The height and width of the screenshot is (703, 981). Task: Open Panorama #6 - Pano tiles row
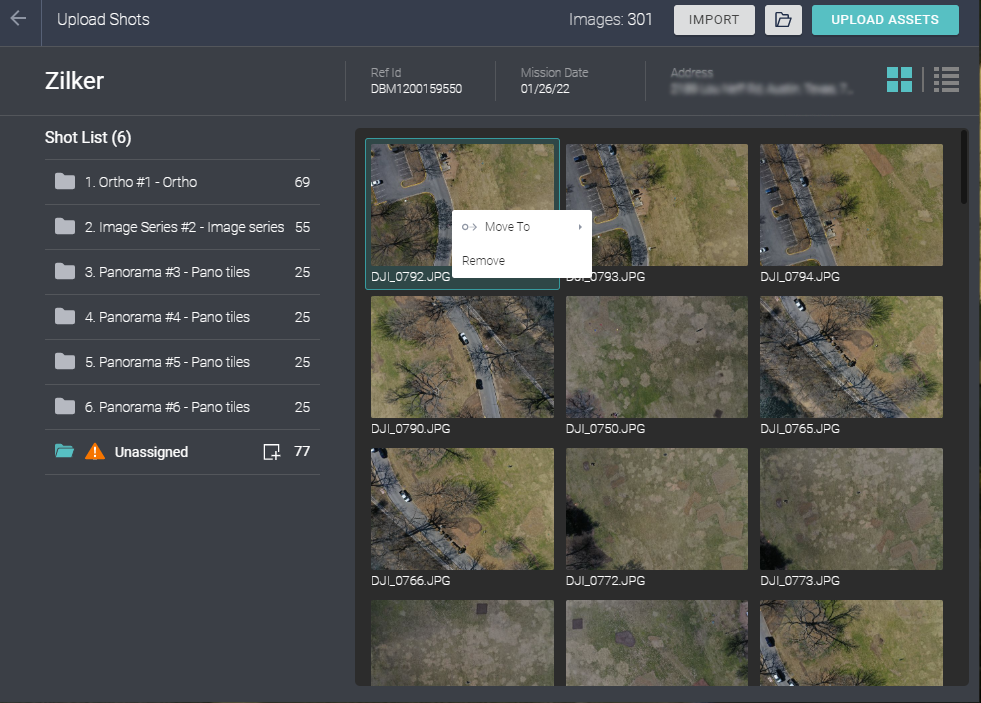(182, 407)
